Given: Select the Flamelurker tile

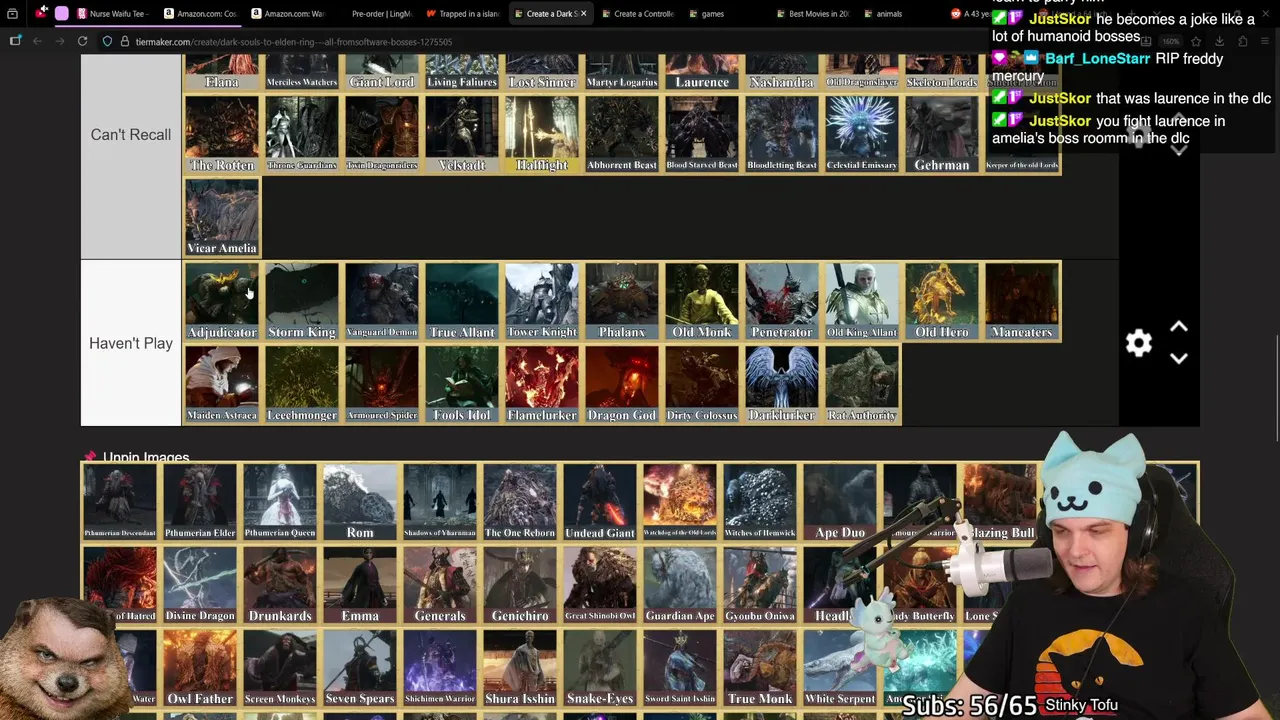Looking at the screenshot, I should coord(542,384).
